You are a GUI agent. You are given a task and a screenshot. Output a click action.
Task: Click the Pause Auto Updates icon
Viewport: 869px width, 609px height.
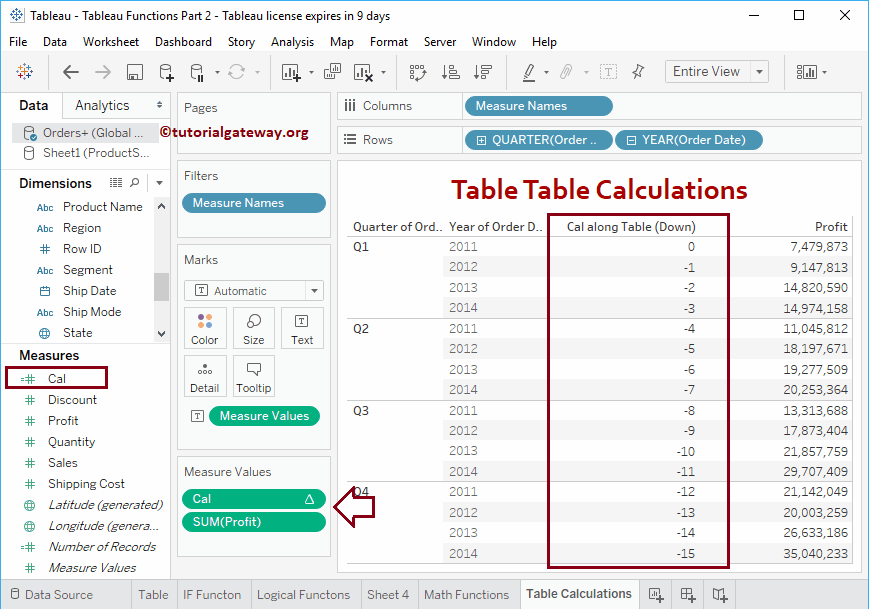pos(197,72)
